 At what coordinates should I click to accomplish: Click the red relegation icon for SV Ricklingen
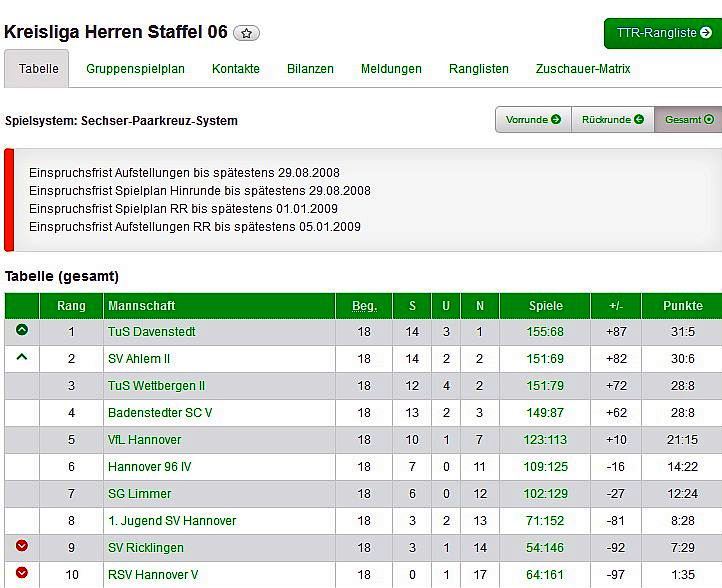[22, 547]
